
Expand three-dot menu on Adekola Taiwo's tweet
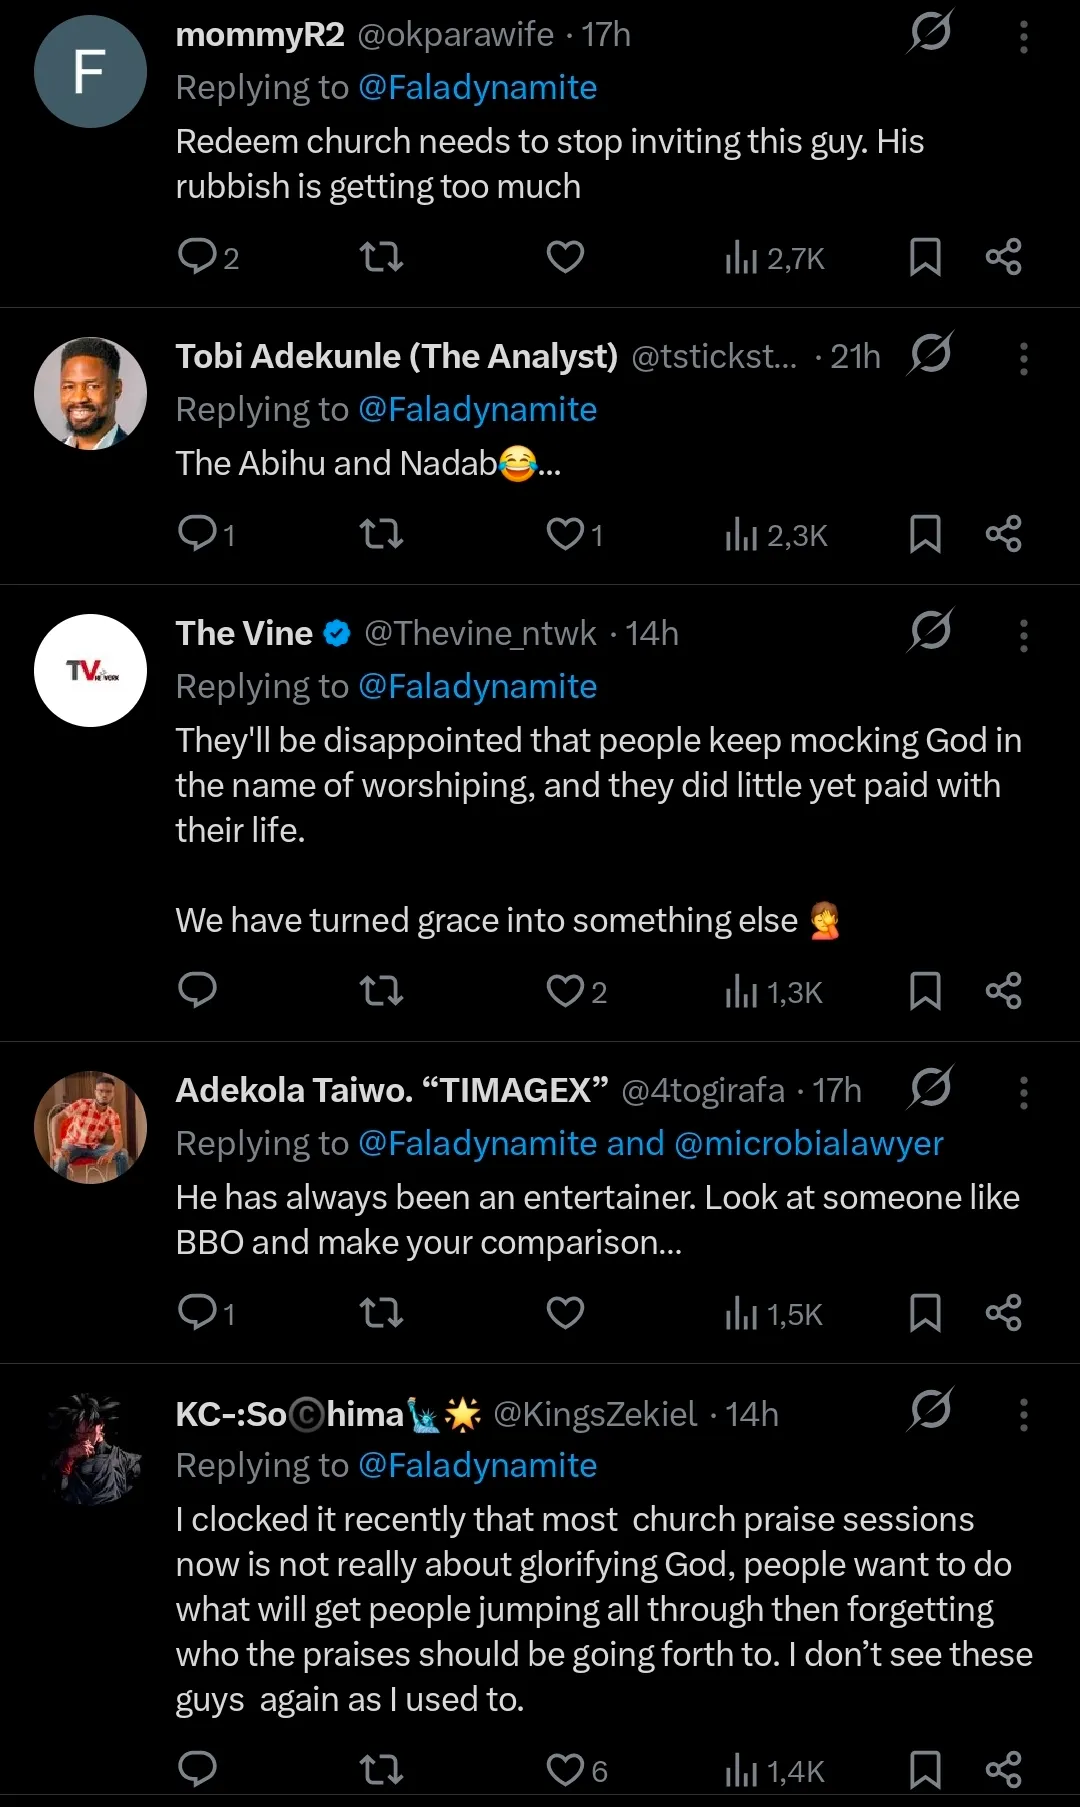(1023, 1092)
